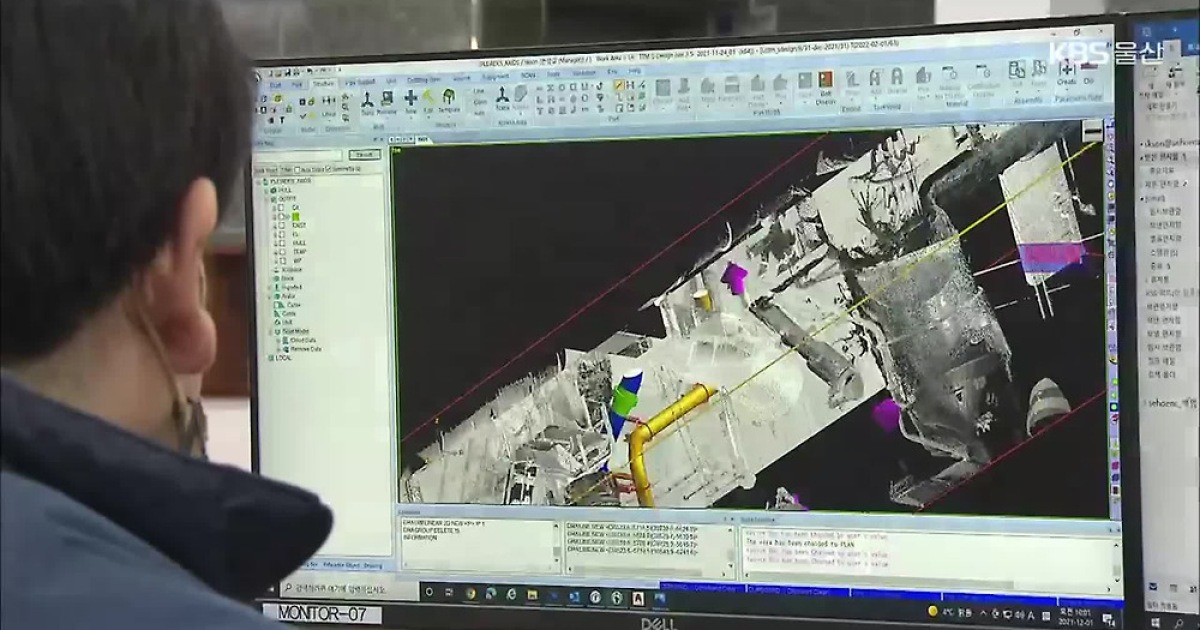
Task: Click the green color swatch in tree
Action: [x=296, y=217]
